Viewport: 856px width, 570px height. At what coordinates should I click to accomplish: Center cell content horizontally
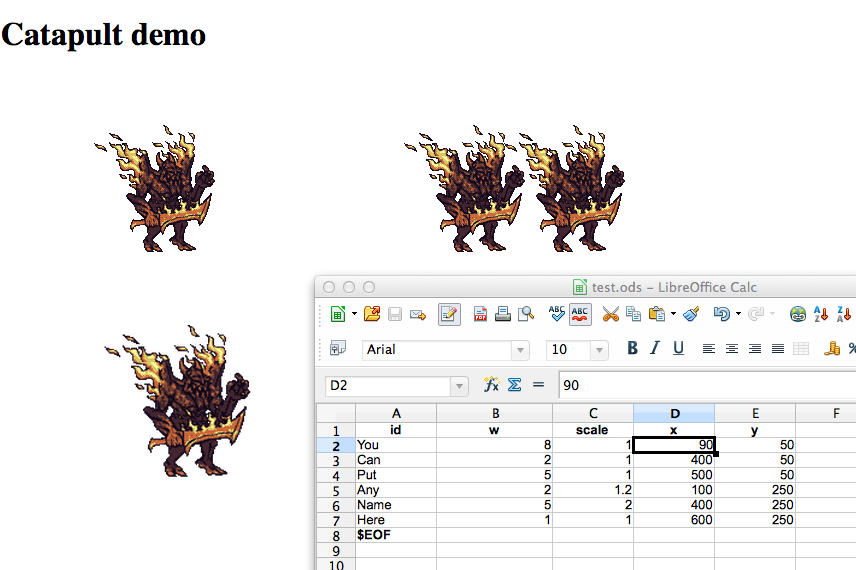[732, 348]
